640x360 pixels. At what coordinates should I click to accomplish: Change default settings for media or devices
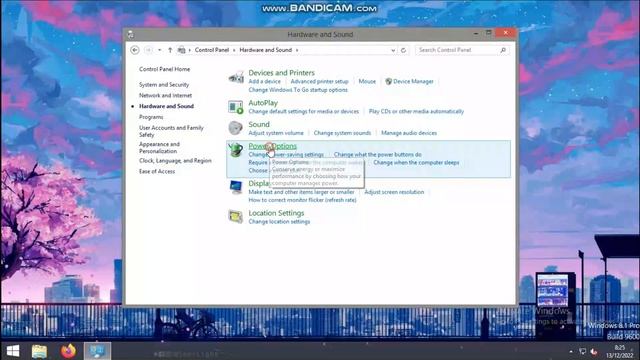(x=303, y=111)
